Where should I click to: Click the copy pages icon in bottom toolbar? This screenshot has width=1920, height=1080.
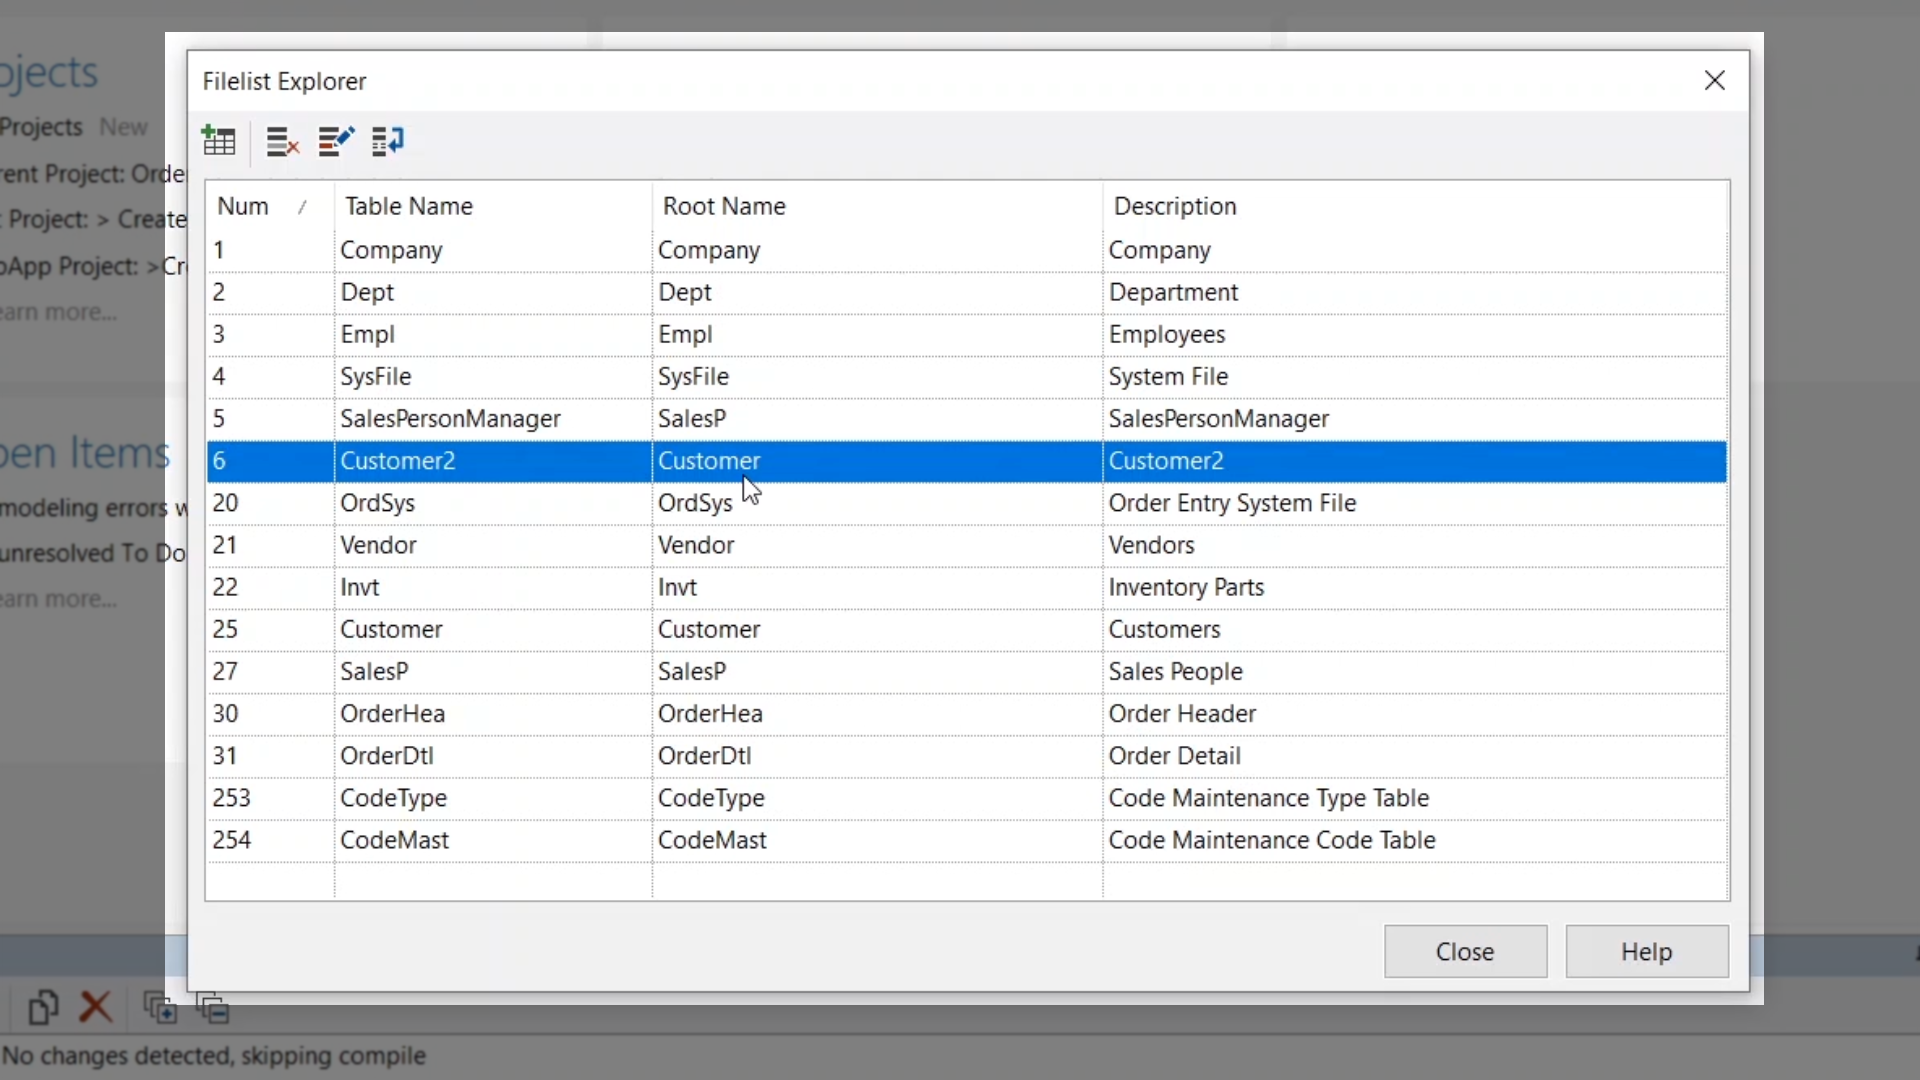[43, 1007]
